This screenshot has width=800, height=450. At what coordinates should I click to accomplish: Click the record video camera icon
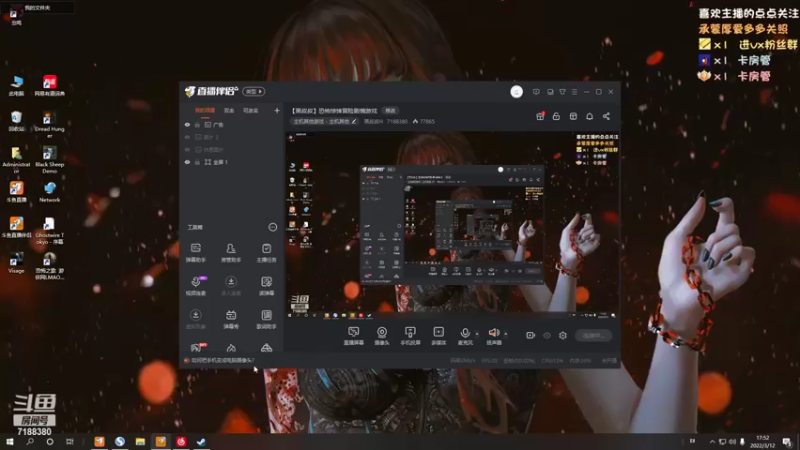click(x=530, y=335)
